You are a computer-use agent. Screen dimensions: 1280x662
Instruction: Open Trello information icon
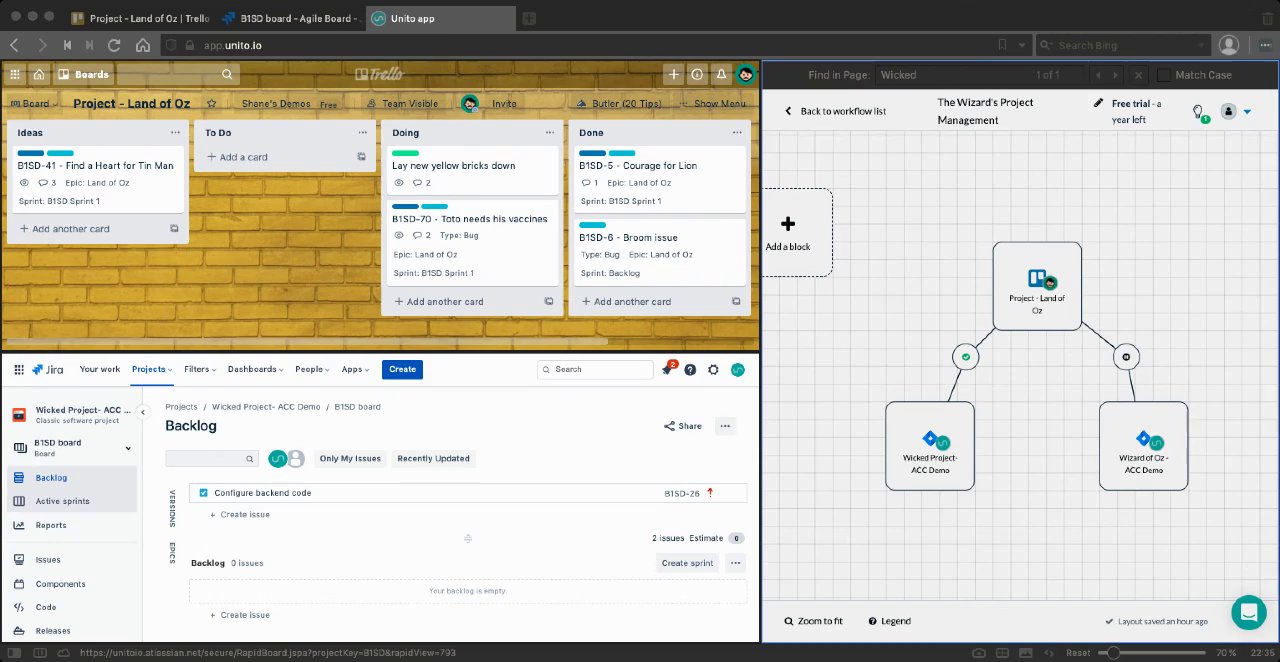click(x=697, y=74)
